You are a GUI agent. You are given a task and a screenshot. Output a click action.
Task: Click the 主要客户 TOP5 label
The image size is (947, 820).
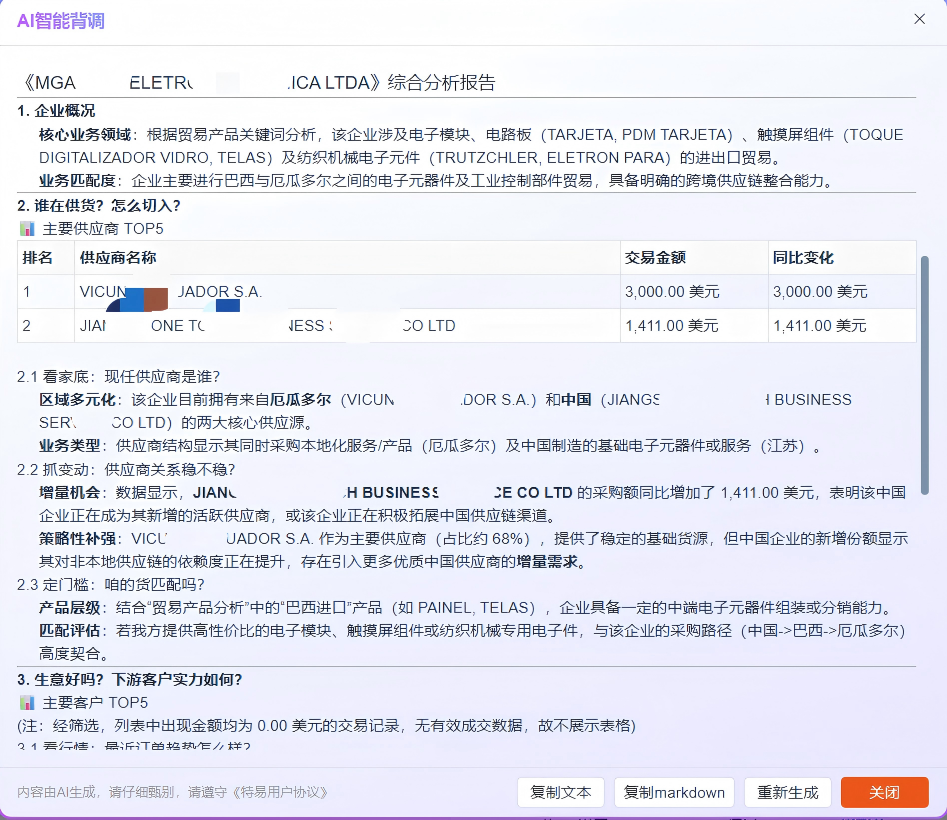click(95, 702)
